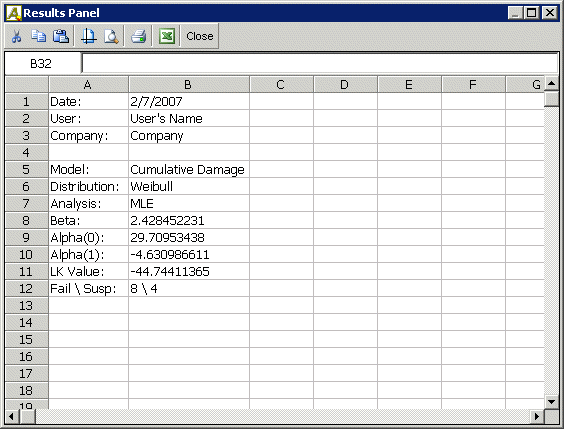
Task: Click the Close toolbar button
Action: 200,36
